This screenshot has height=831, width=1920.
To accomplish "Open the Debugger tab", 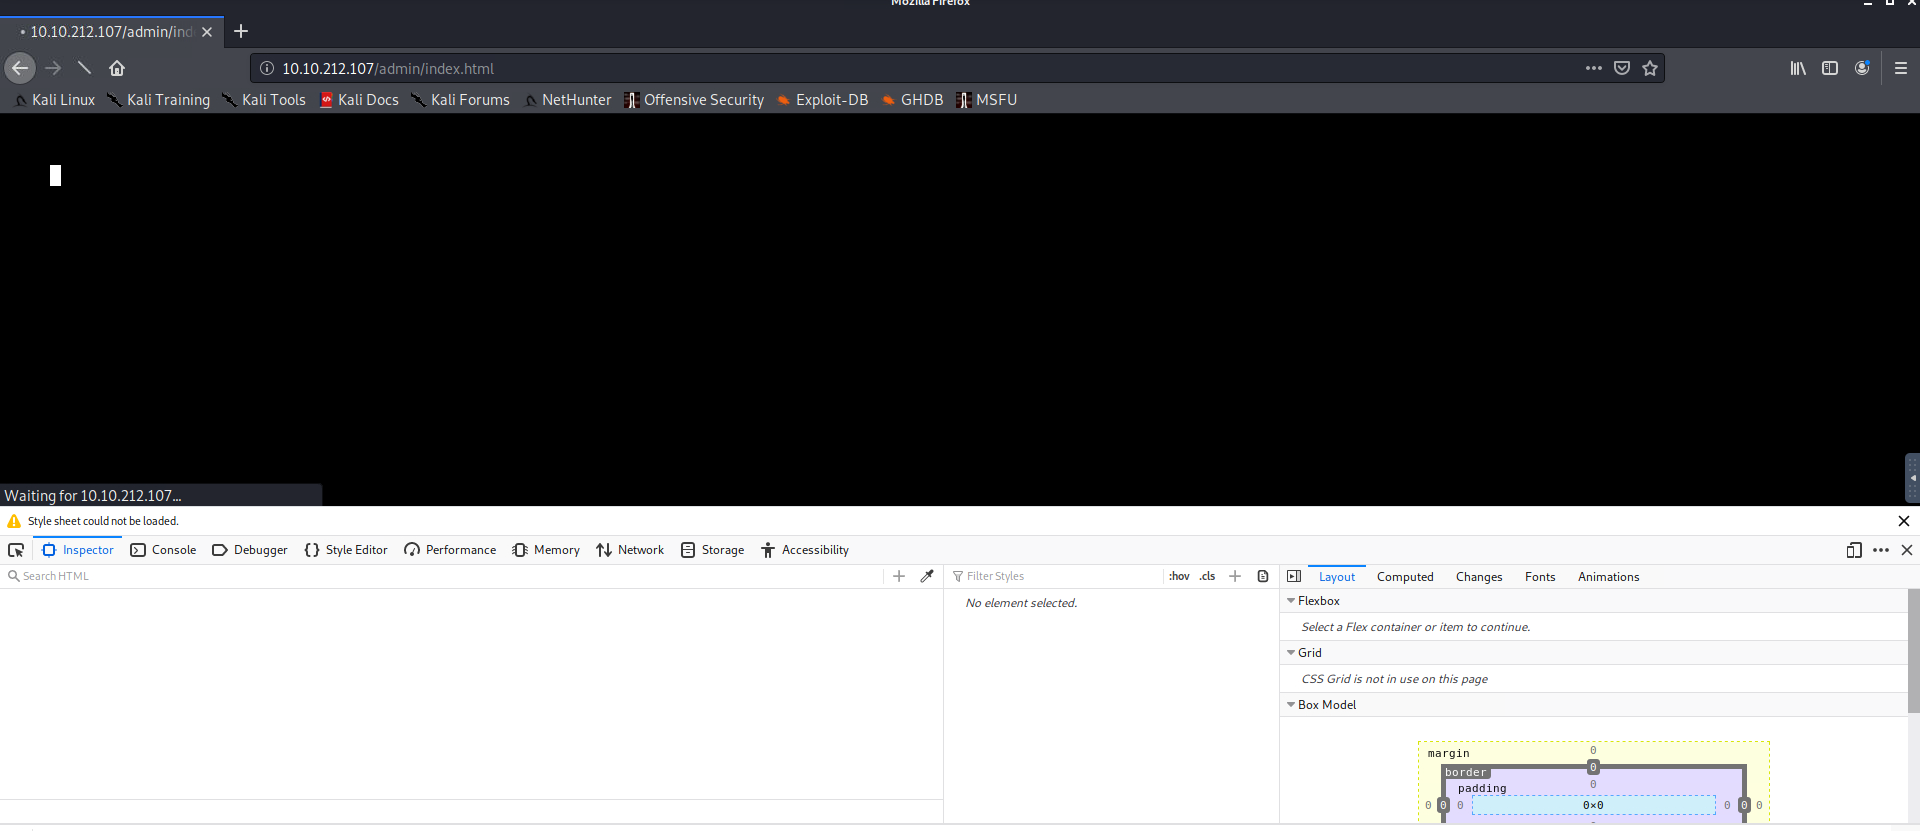I will pos(250,550).
